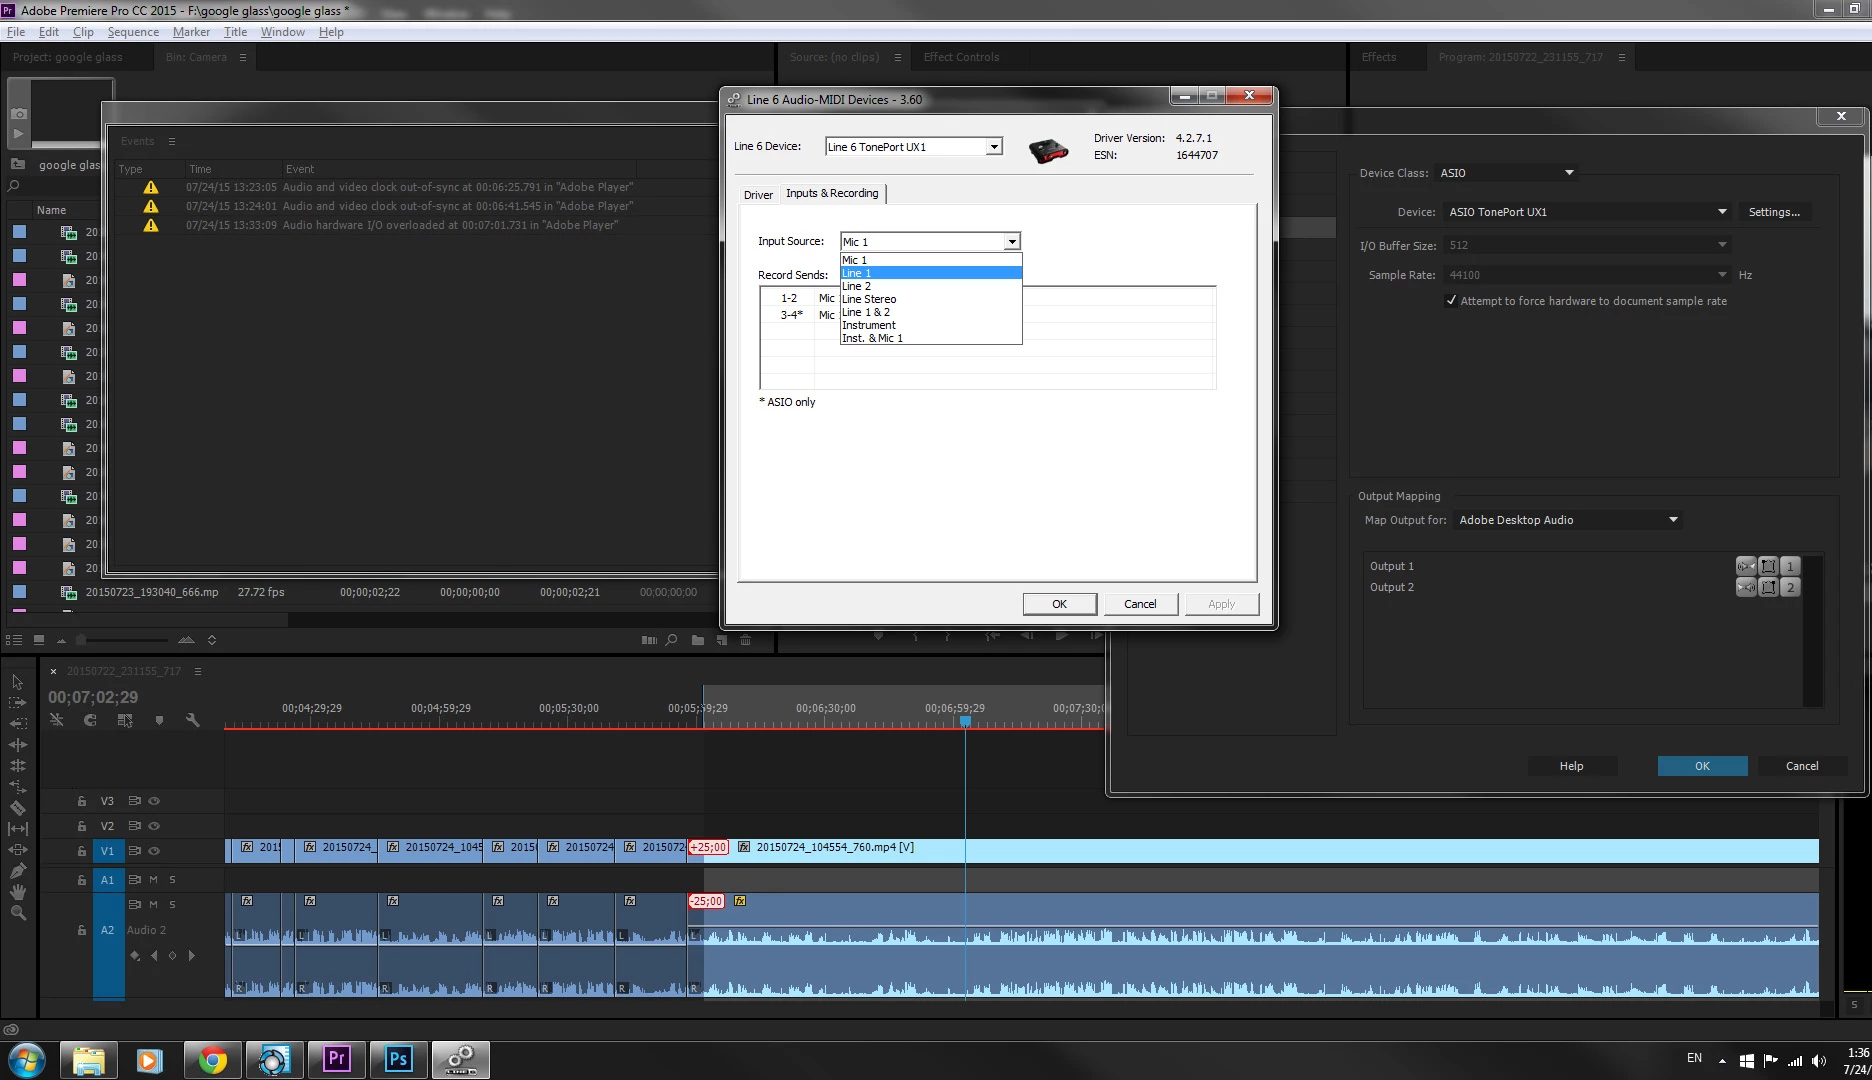Image resolution: width=1872 pixels, height=1080 pixels.
Task: Add Marker with timeline marker icon
Action: 159,720
